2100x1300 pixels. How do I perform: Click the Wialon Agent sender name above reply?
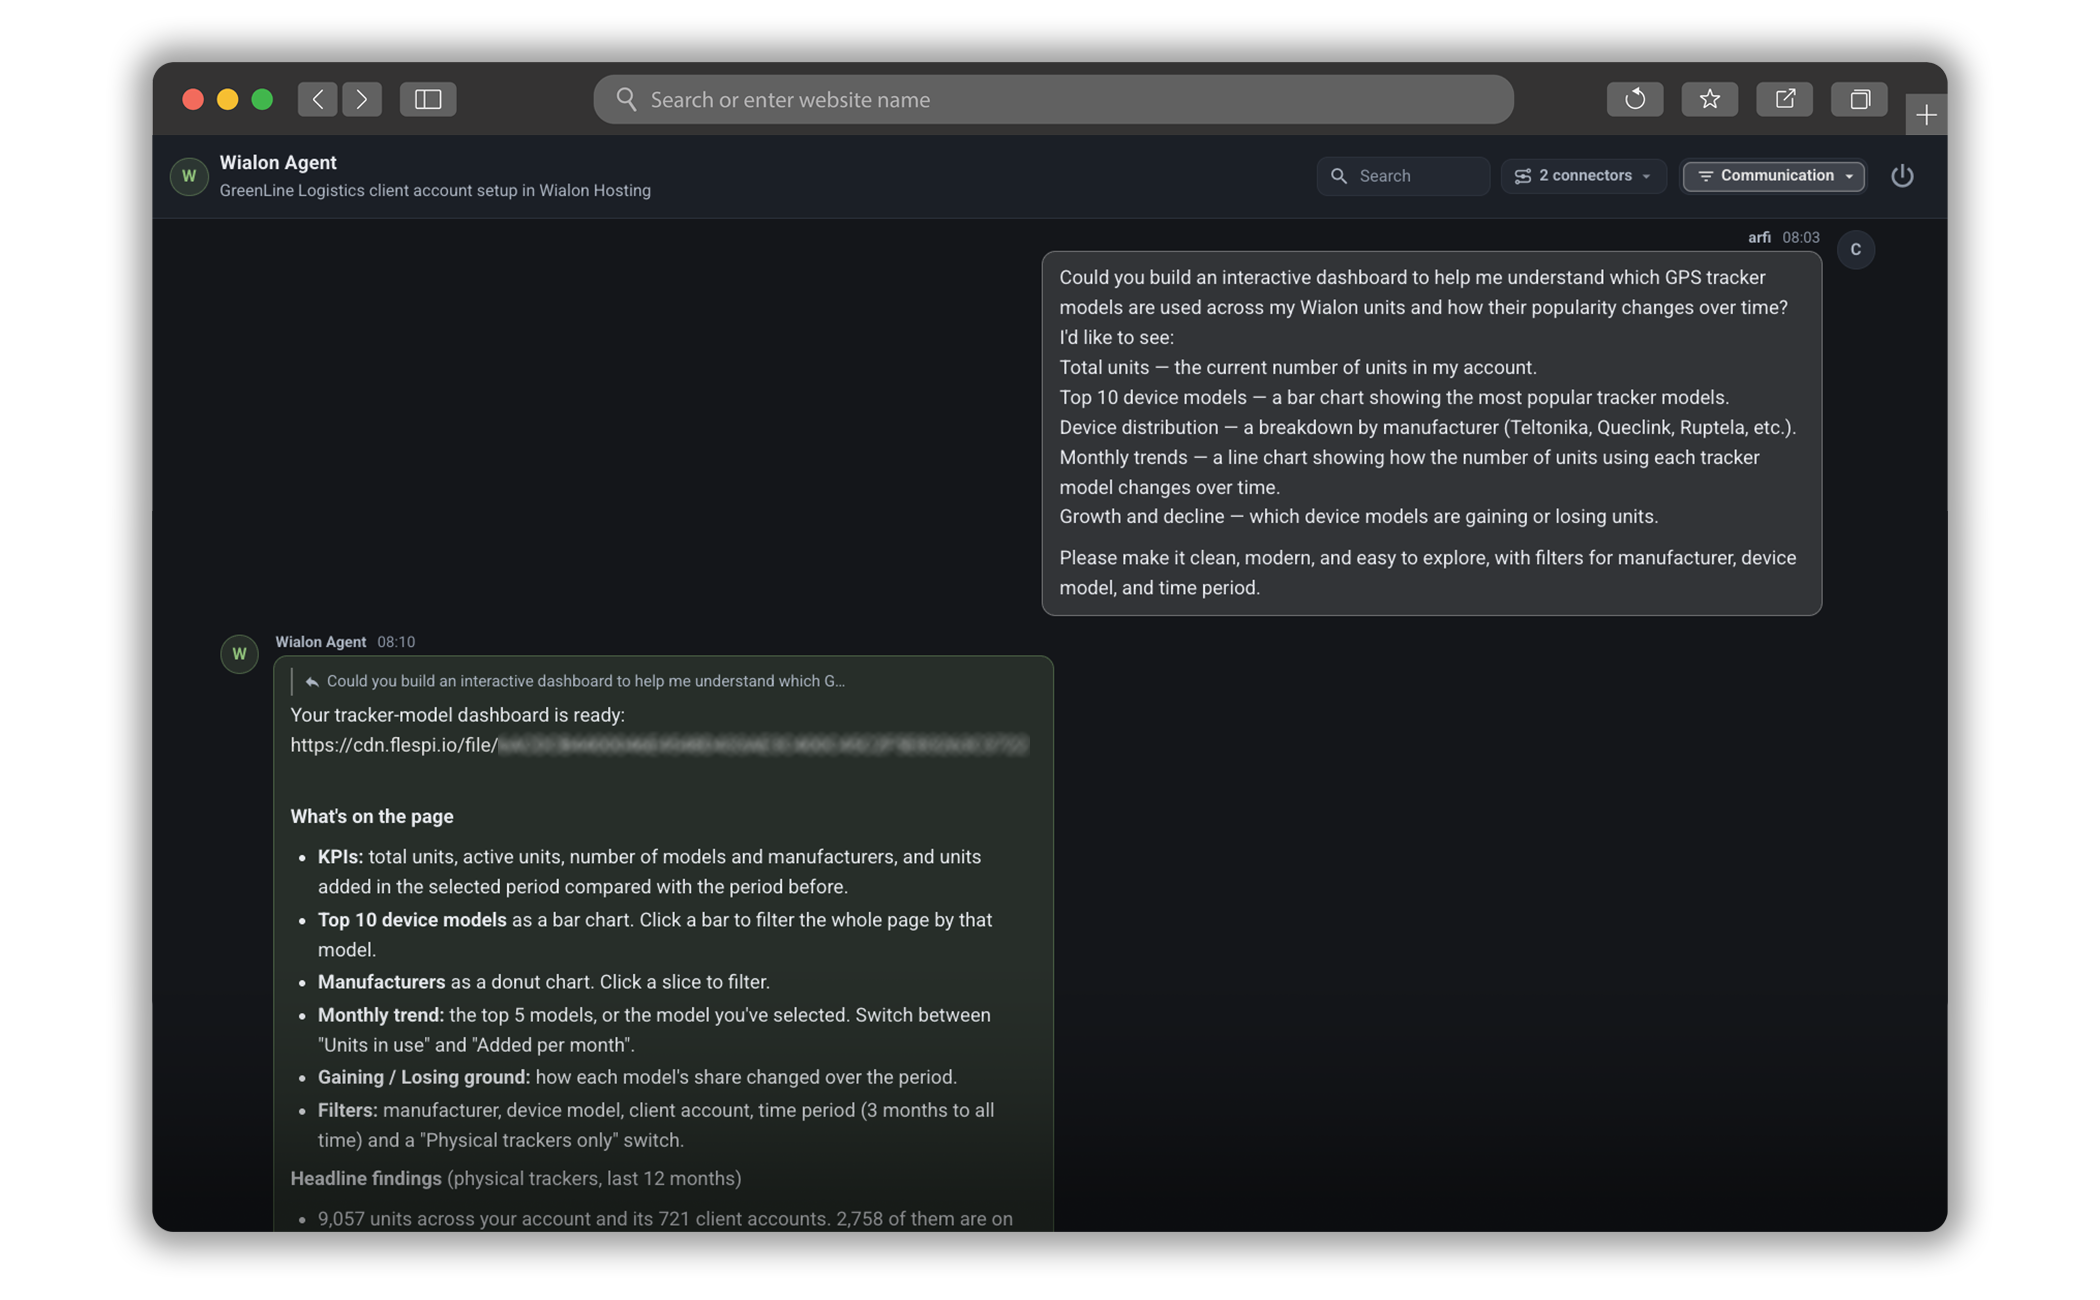click(321, 642)
